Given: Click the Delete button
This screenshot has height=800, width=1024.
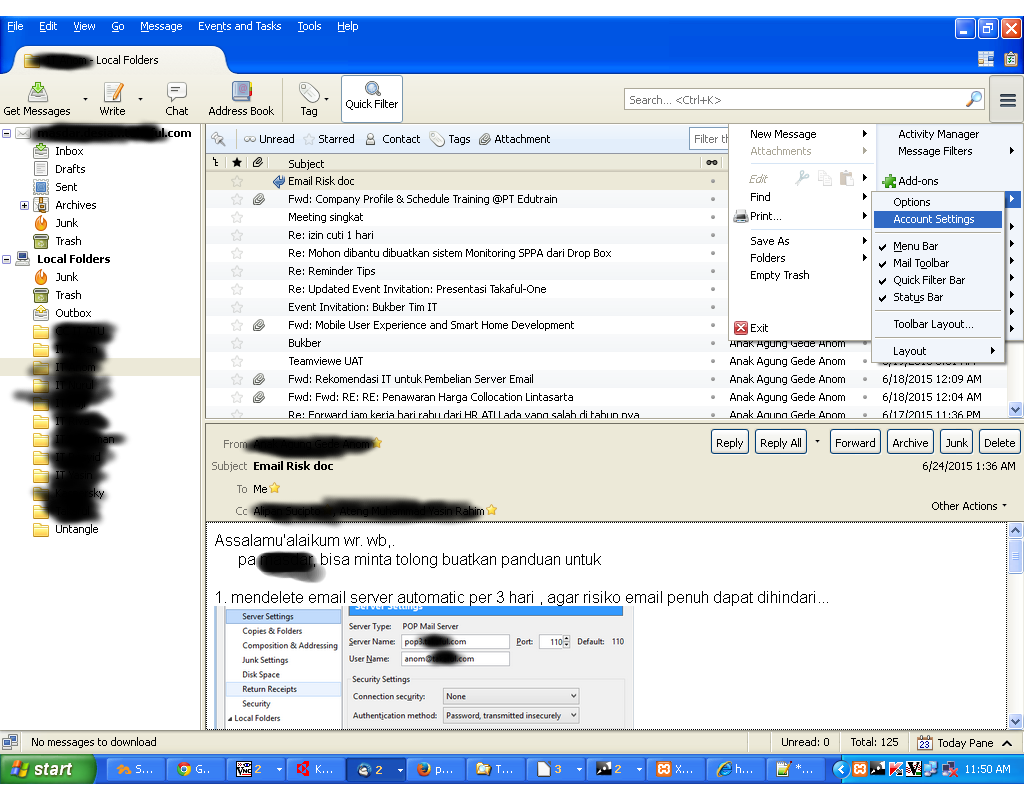Looking at the screenshot, I should coord(999,441).
